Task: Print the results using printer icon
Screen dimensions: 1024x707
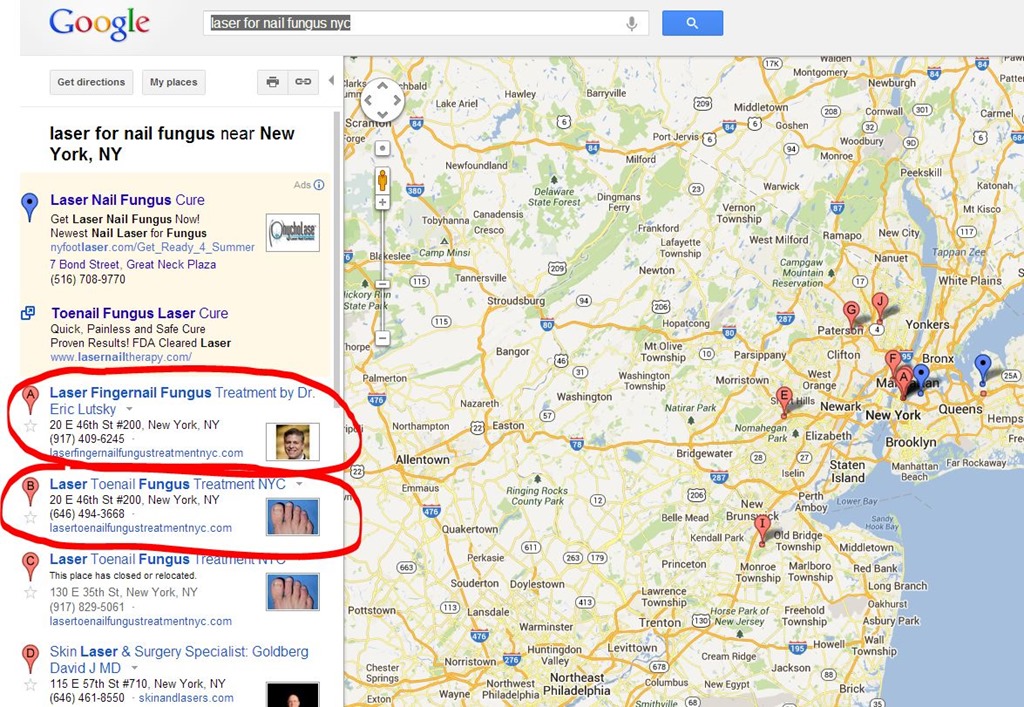Action: pos(272,82)
